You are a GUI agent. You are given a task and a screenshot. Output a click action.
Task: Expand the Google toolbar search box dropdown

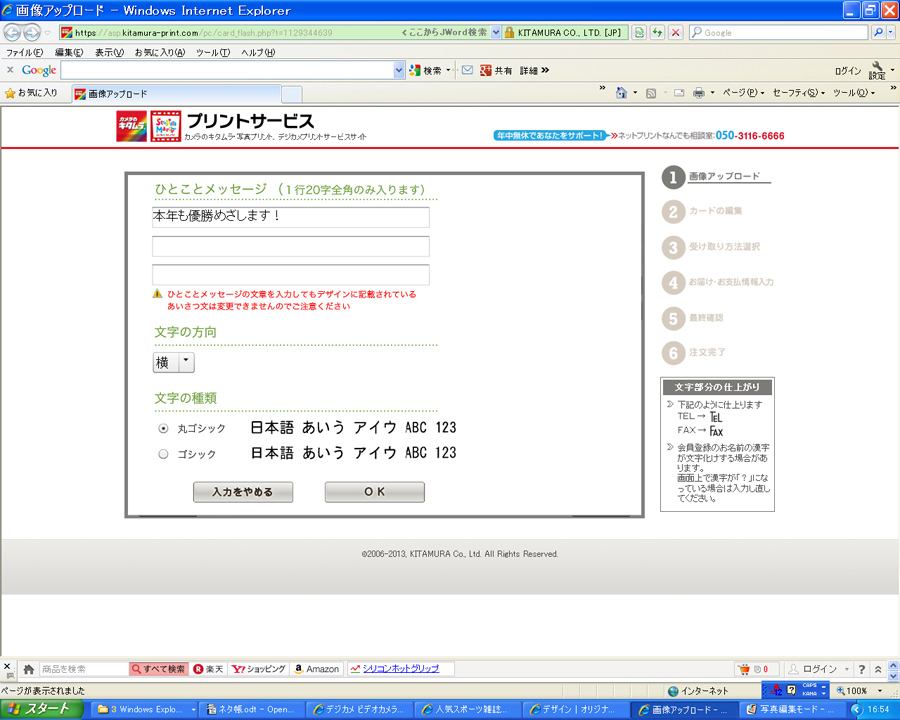pos(399,70)
